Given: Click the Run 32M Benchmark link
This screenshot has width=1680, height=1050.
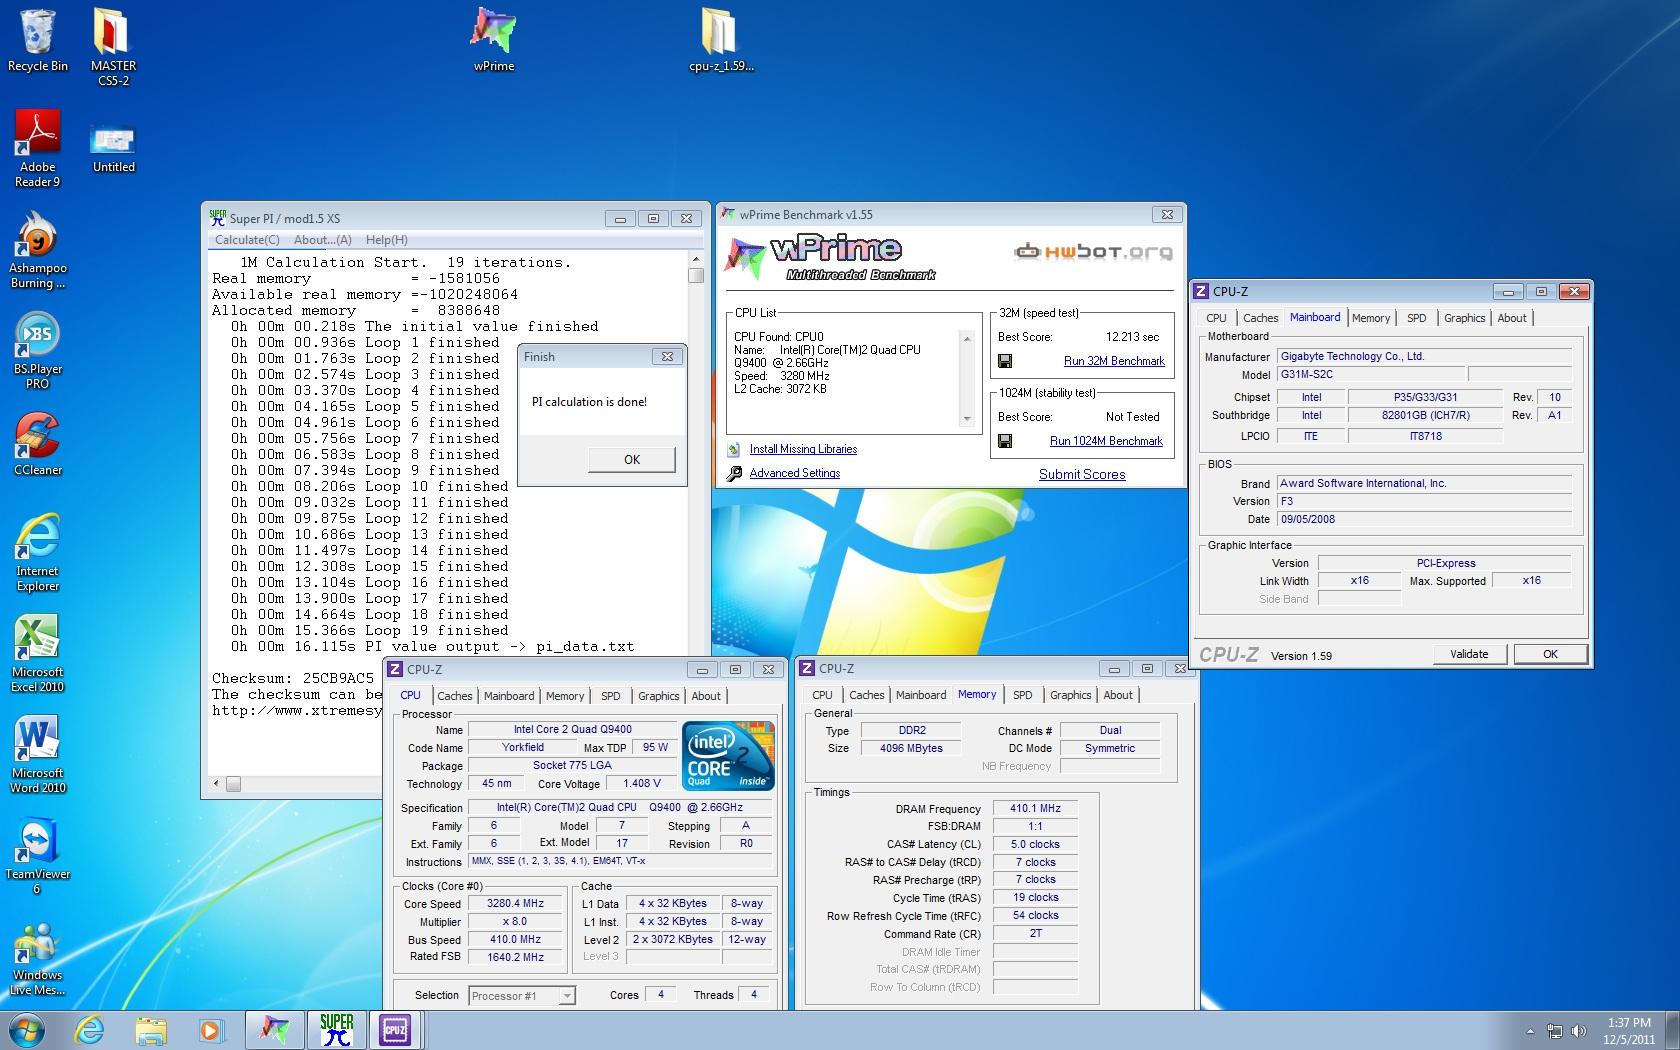Looking at the screenshot, I should [1114, 361].
